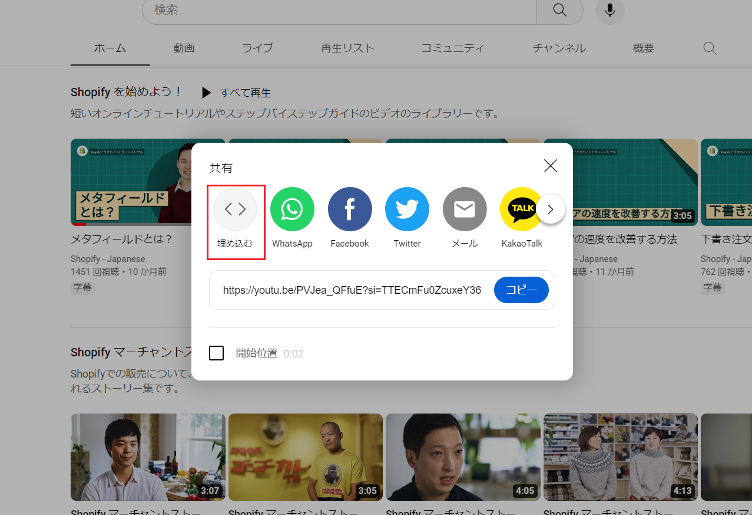Open the チャンネル tab
This screenshot has height=515, width=755.
coord(559,48)
